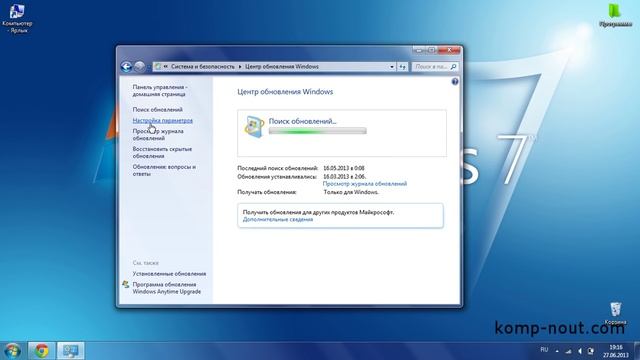The height and width of the screenshot is (360, 640).
Task: Click 'Просмотр журнала обновлений' link under the install date
Action: [365, 184]
